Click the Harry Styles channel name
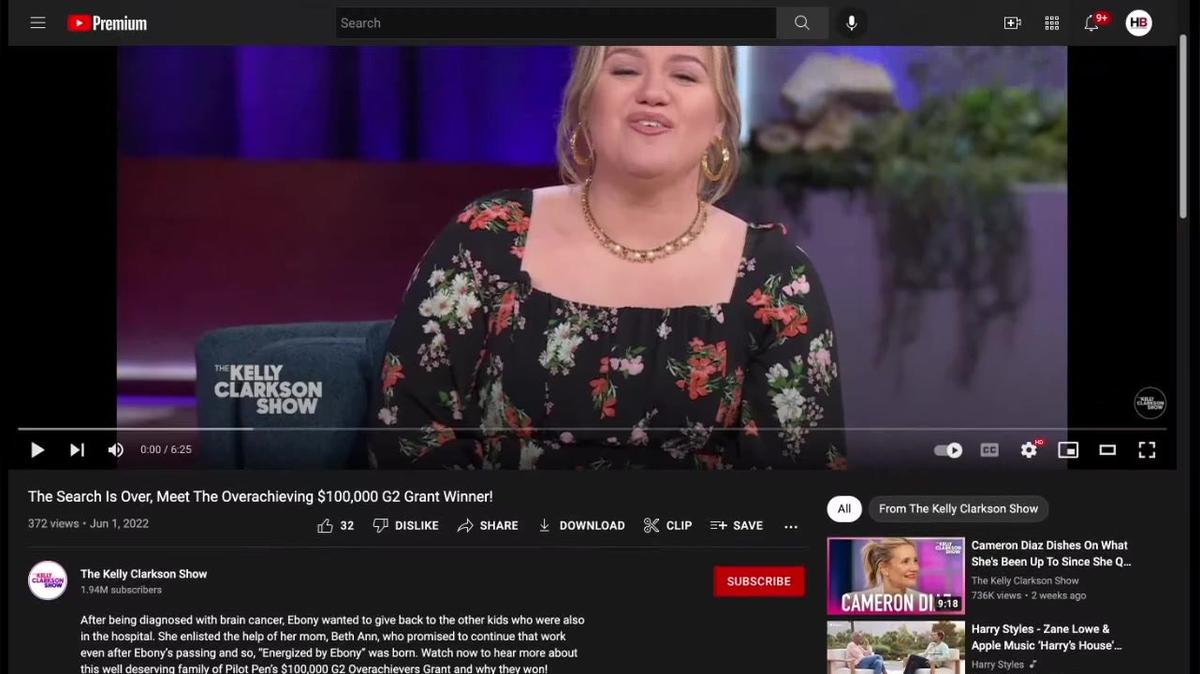 click(x=998, y=665)
